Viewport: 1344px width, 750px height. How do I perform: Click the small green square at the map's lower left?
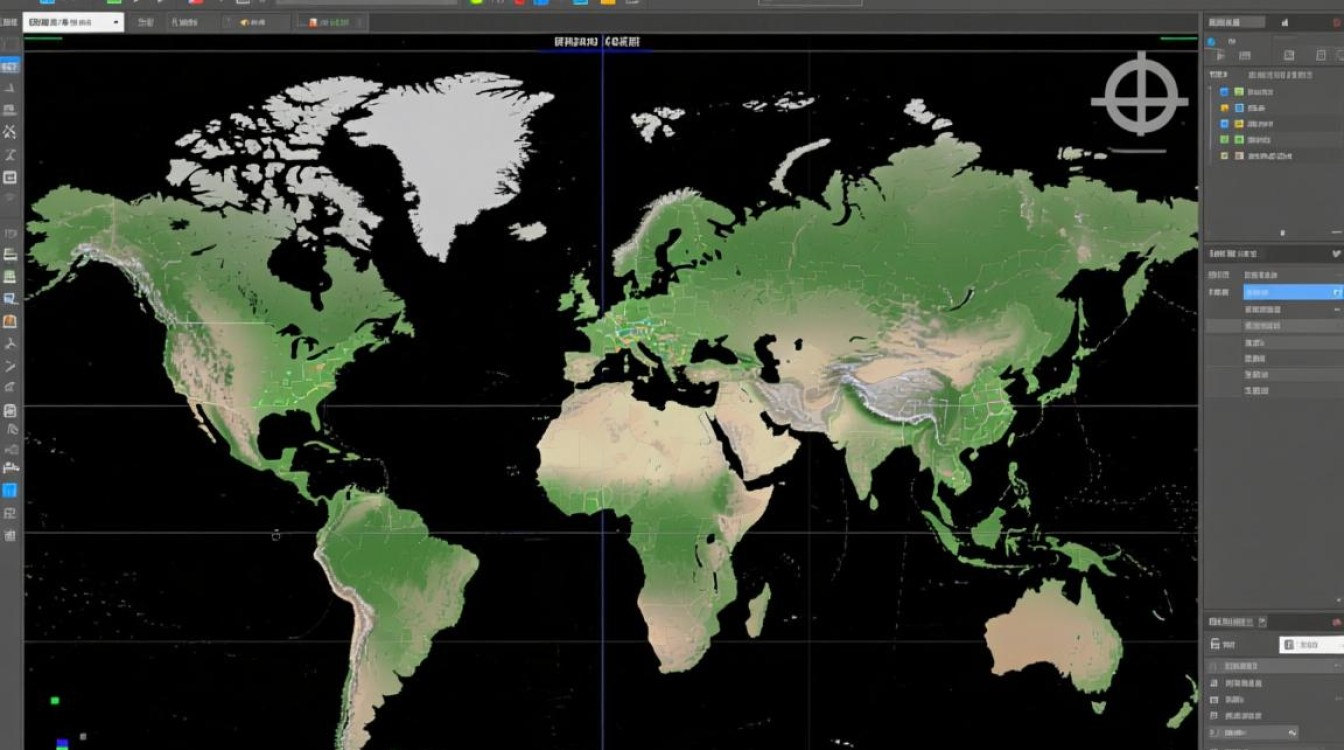(56, 701)
